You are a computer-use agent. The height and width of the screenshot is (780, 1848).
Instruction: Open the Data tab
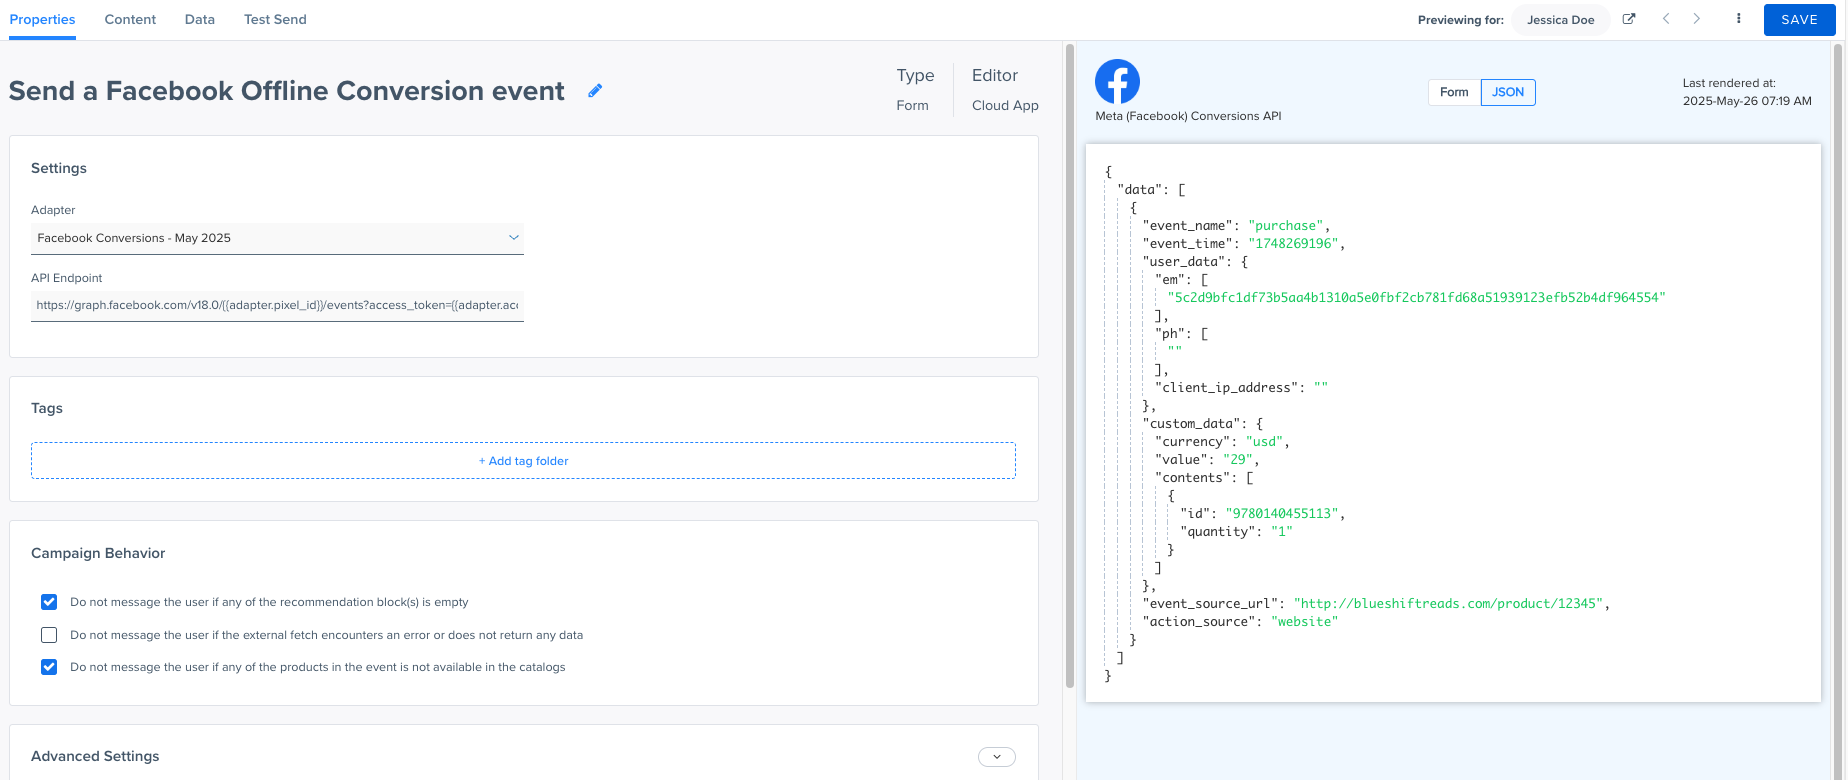200,19
